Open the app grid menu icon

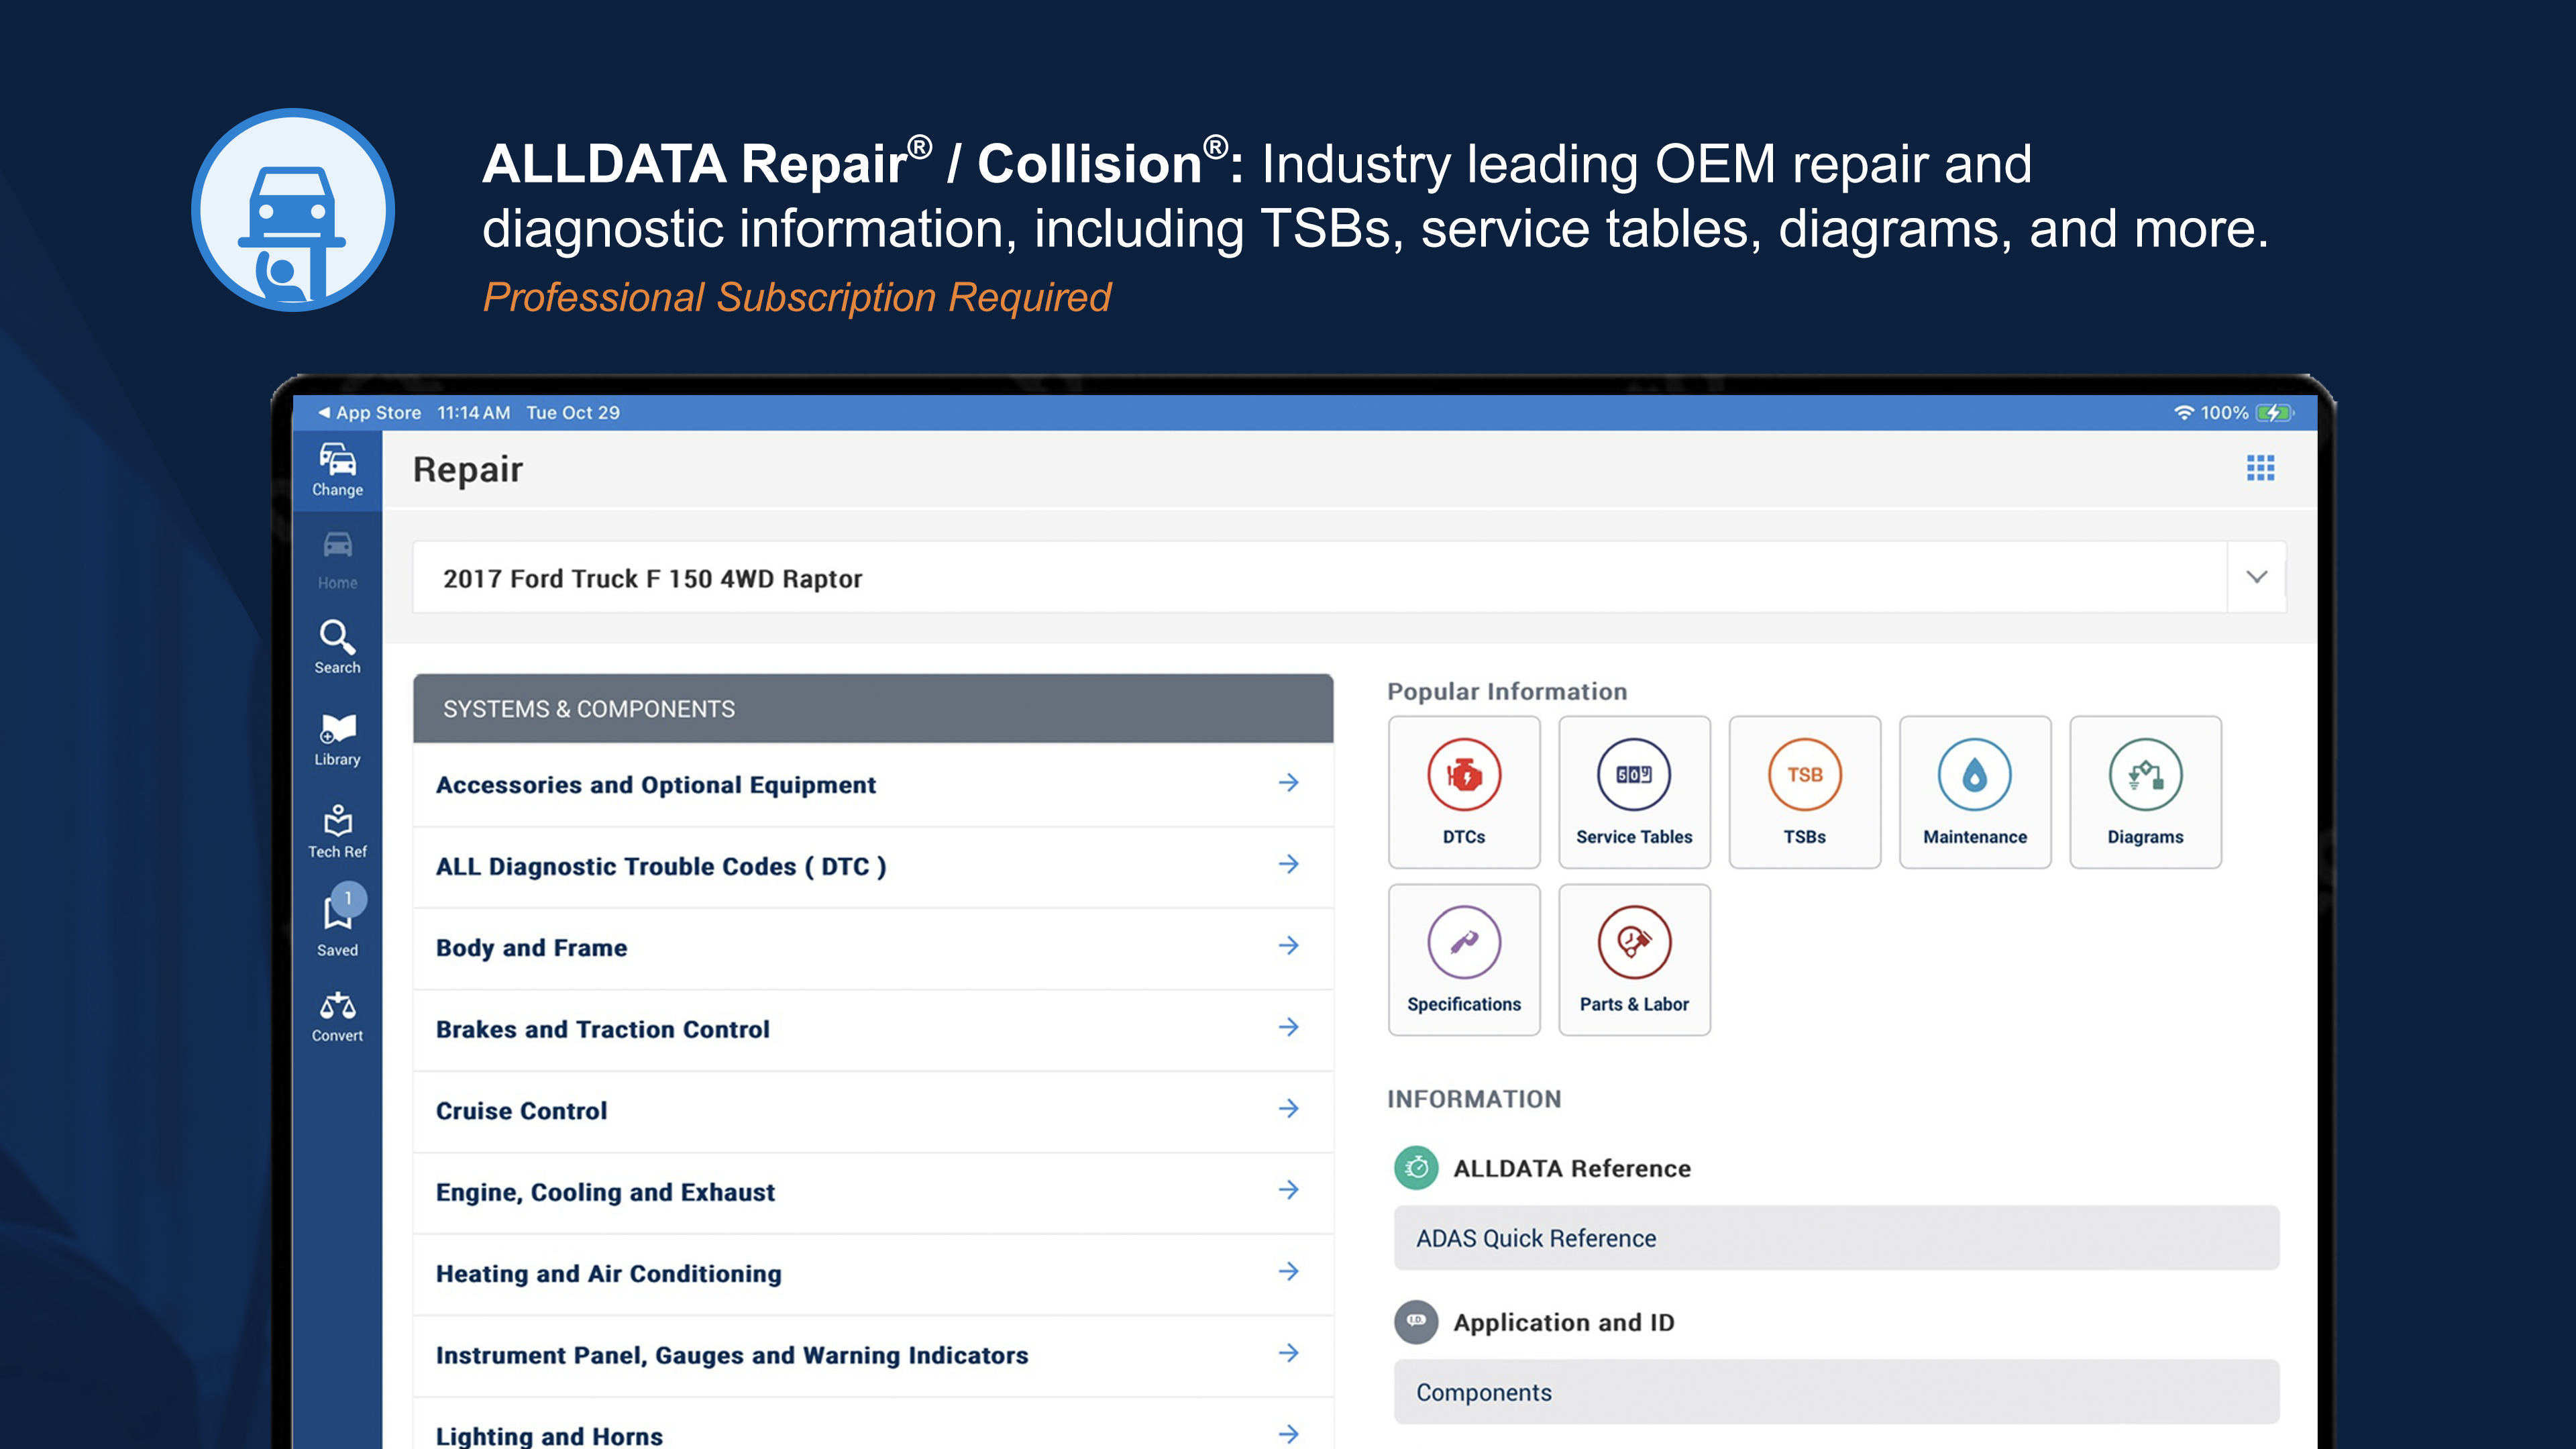2260,468
